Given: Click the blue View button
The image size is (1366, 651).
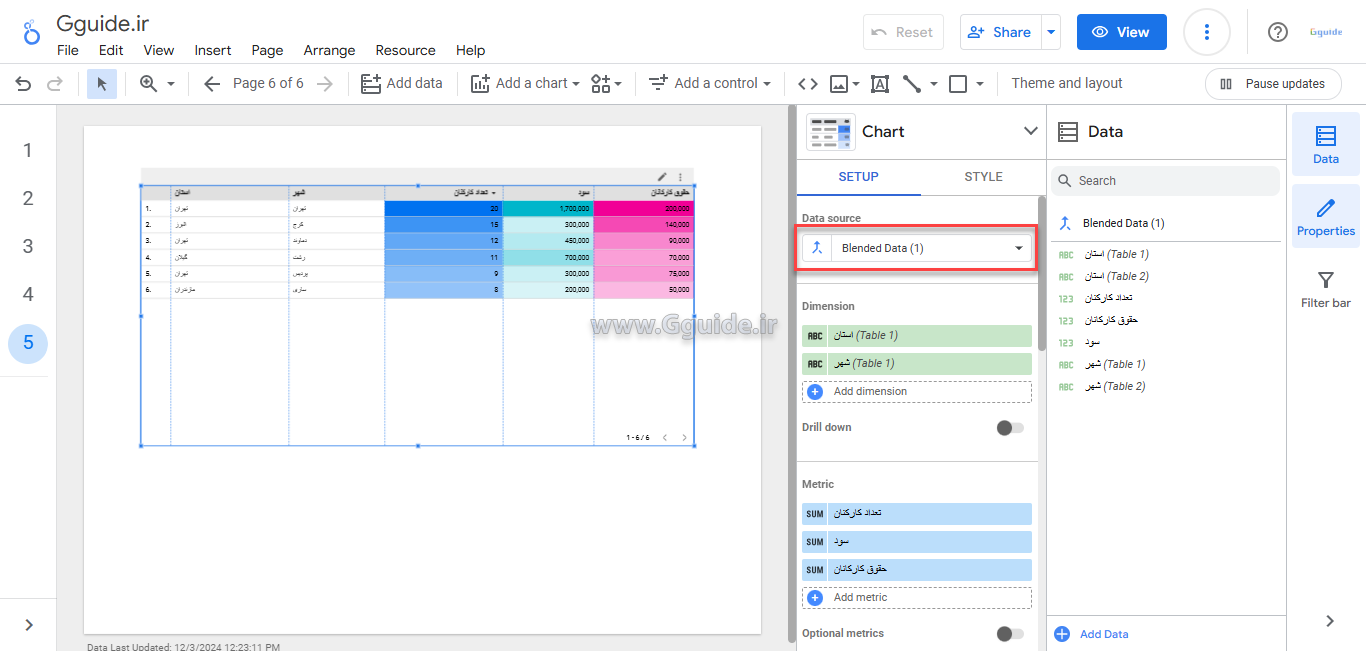Looking at the screenshot, I should [1121, 32].
